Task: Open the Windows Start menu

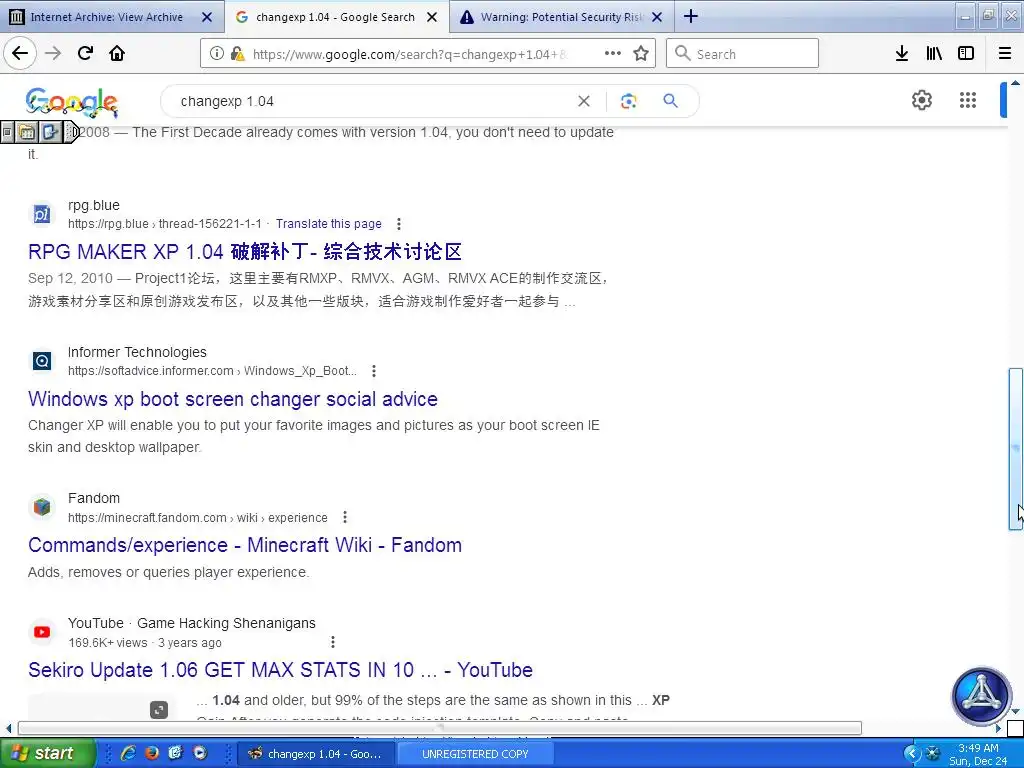Action: tap(47, 754)
